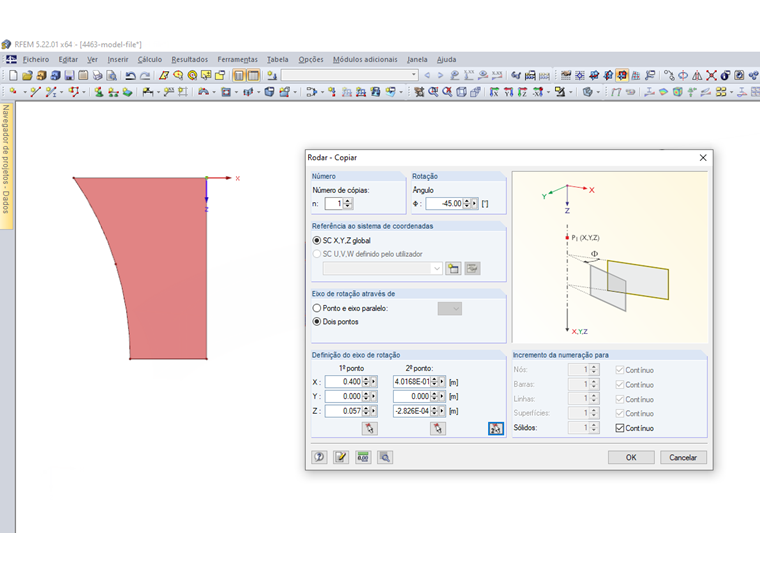The height and width of the screenshot is (570, 760).
Task: Select the new line tool icon
Action: tap(35, 91)
